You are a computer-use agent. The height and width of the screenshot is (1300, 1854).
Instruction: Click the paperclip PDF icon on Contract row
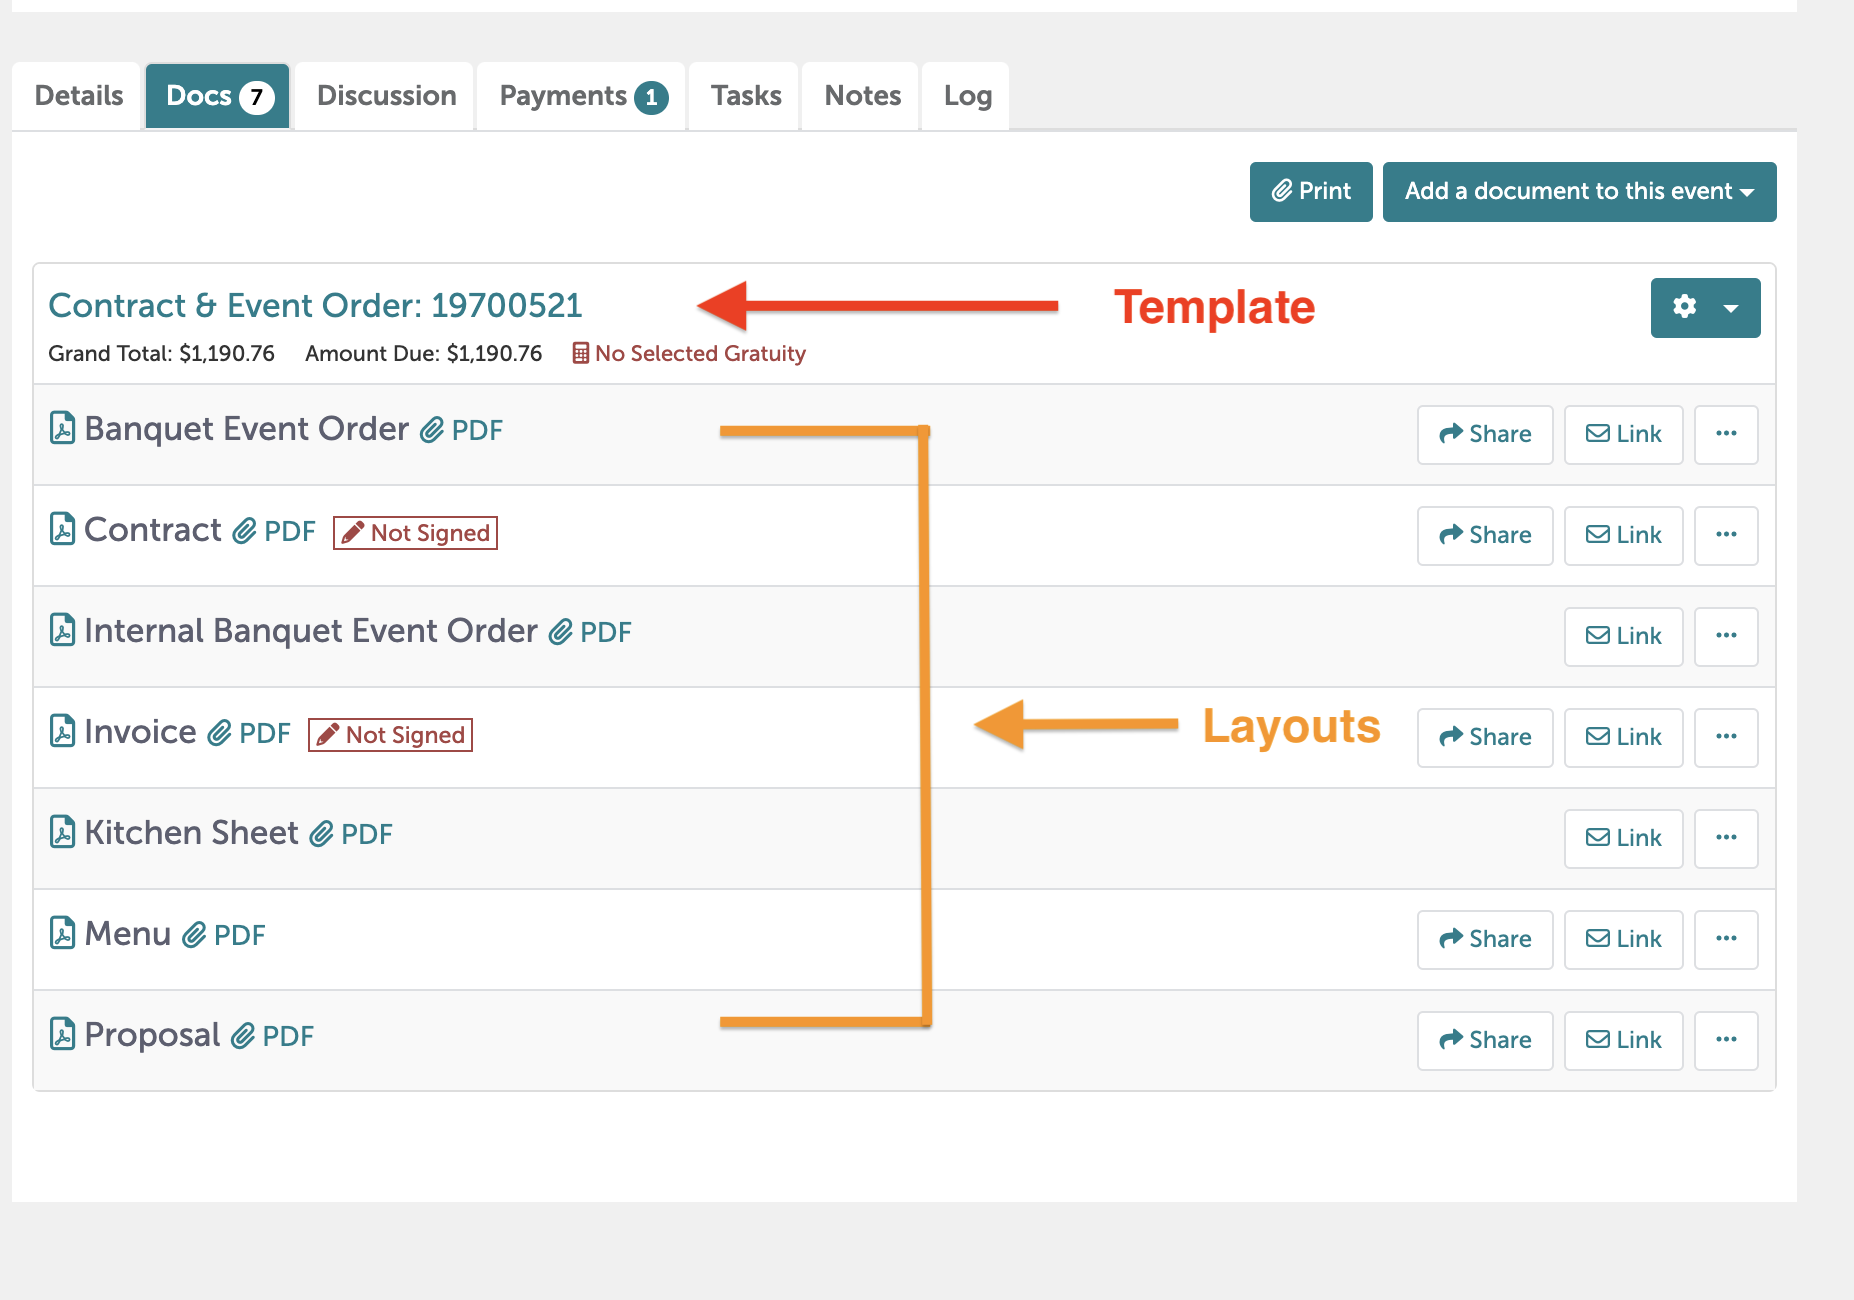click(x=245, y=531)
